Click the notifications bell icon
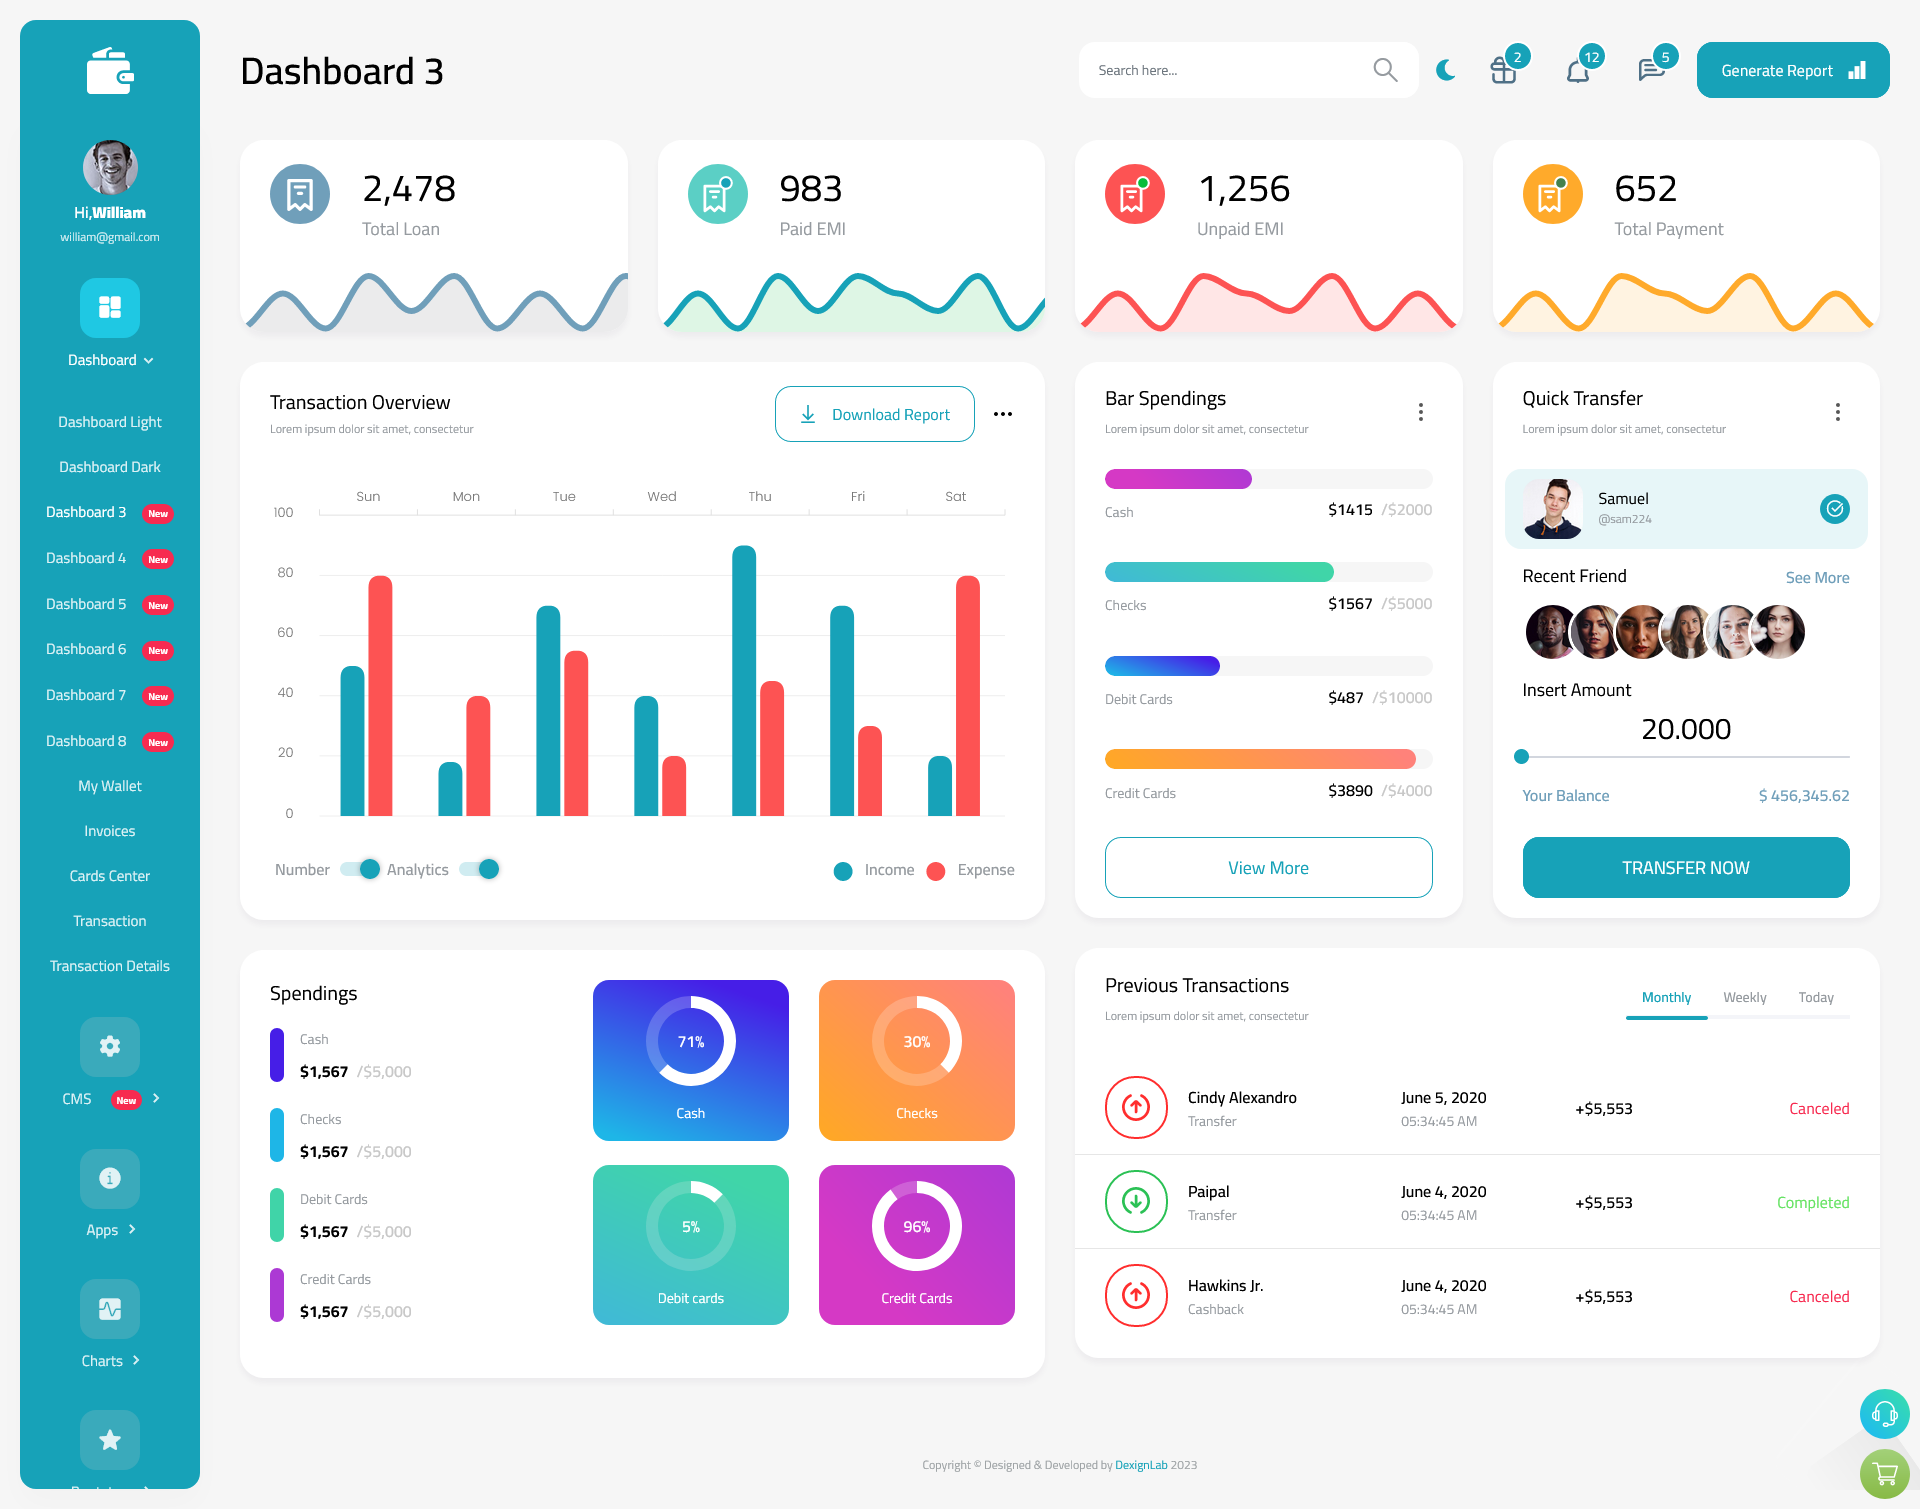 (1577, 70)
